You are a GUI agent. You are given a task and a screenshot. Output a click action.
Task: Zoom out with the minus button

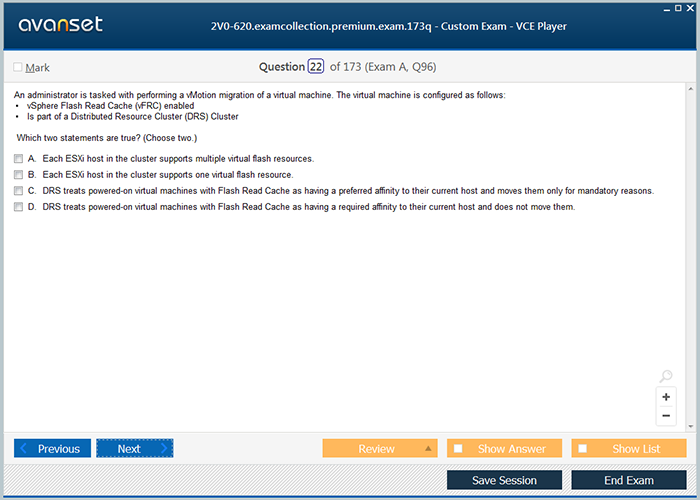click(x=666, y=416)
